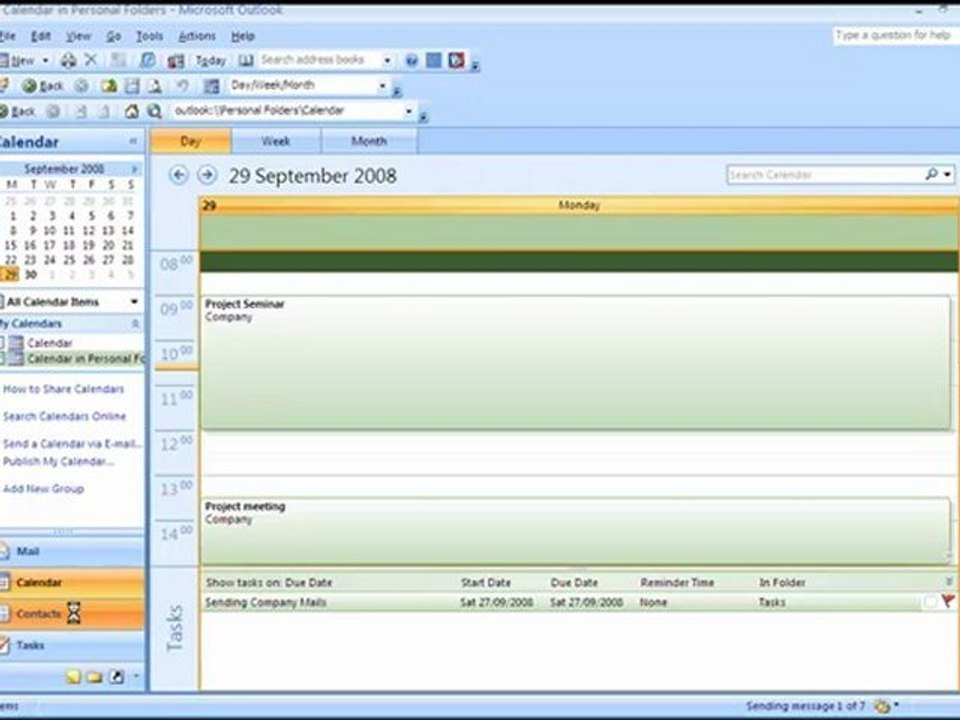Click the blue Help question mark icon
960x720 pixels.
(x=411, y=60)
